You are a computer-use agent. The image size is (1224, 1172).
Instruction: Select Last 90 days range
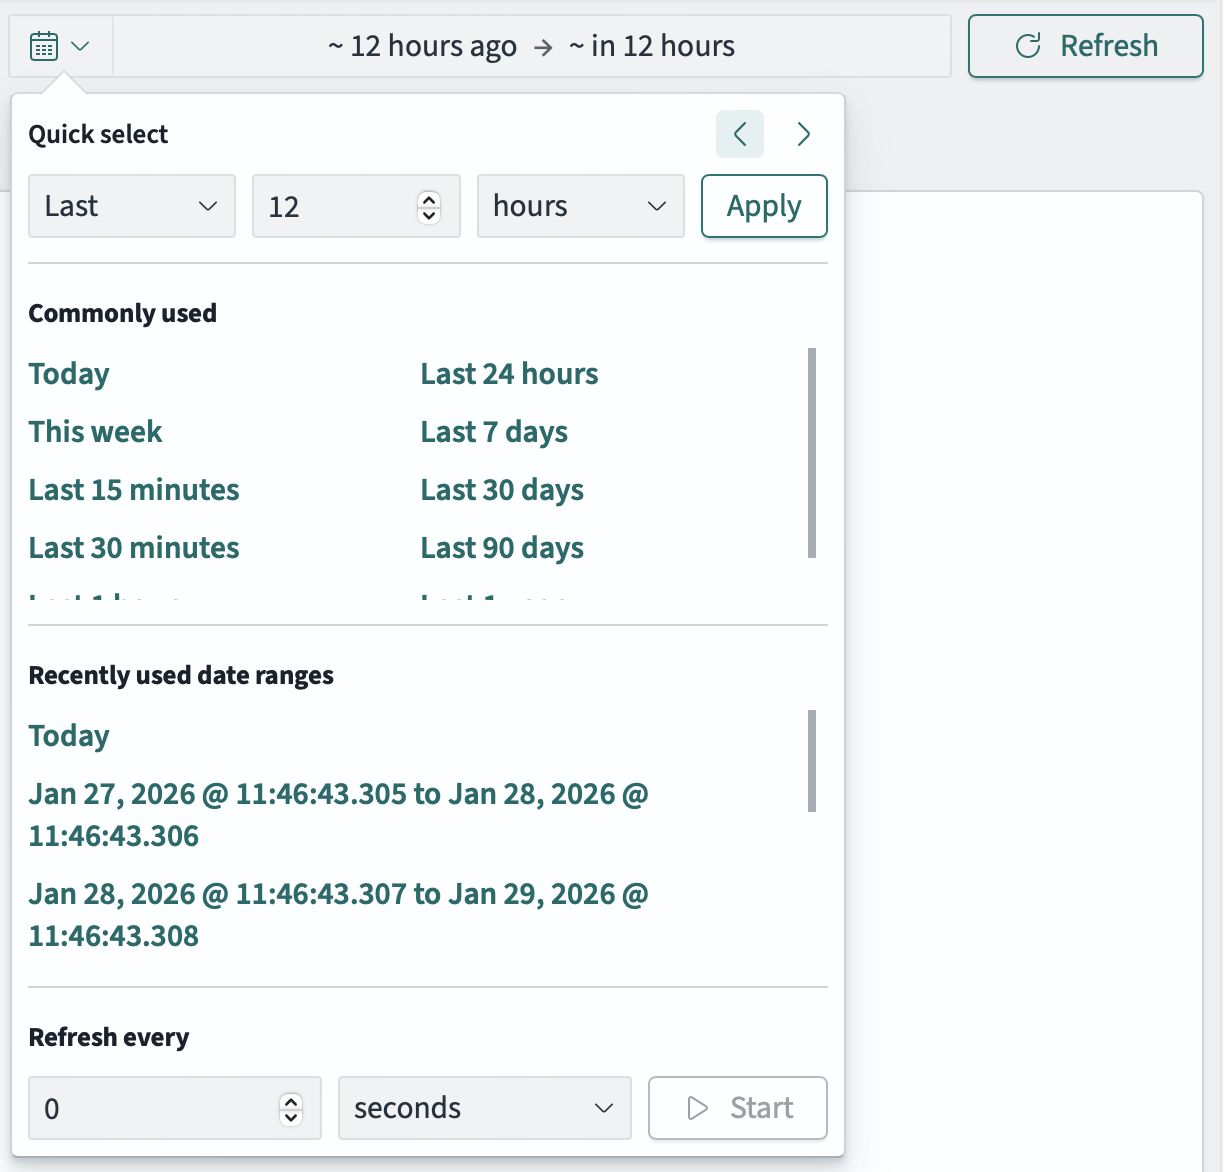(502, 548)
